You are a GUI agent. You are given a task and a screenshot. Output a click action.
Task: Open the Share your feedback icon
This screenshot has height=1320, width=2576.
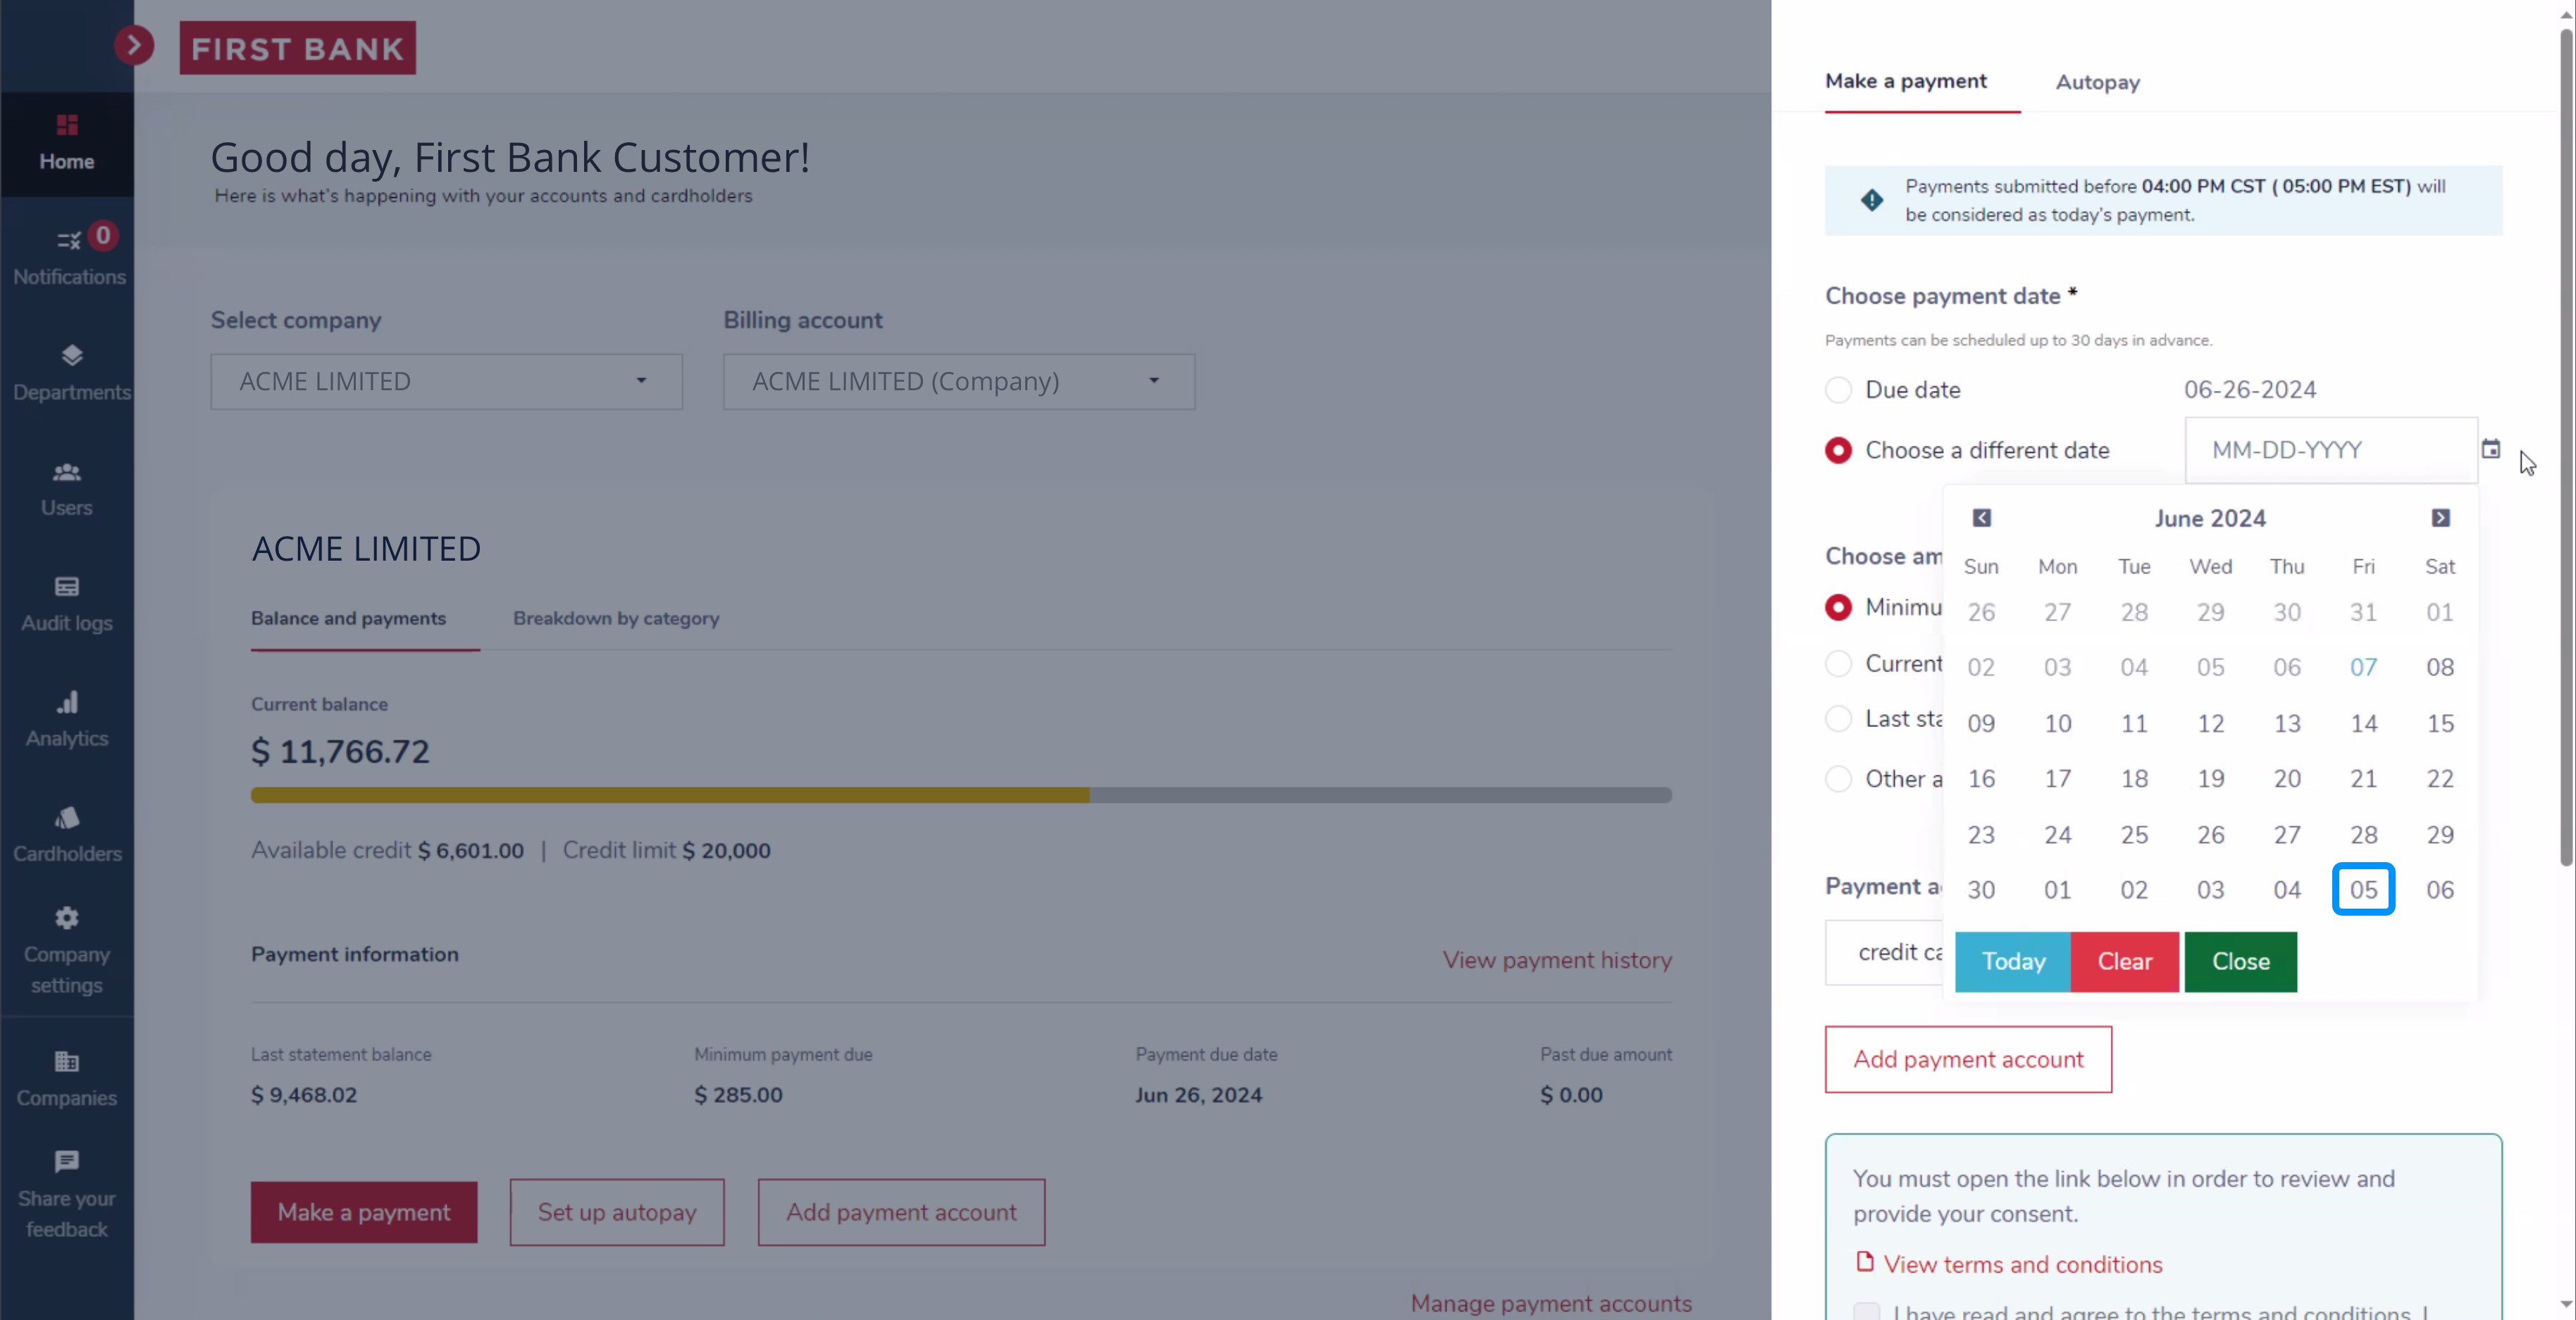pyautogui.click(x=67, y=1161)
